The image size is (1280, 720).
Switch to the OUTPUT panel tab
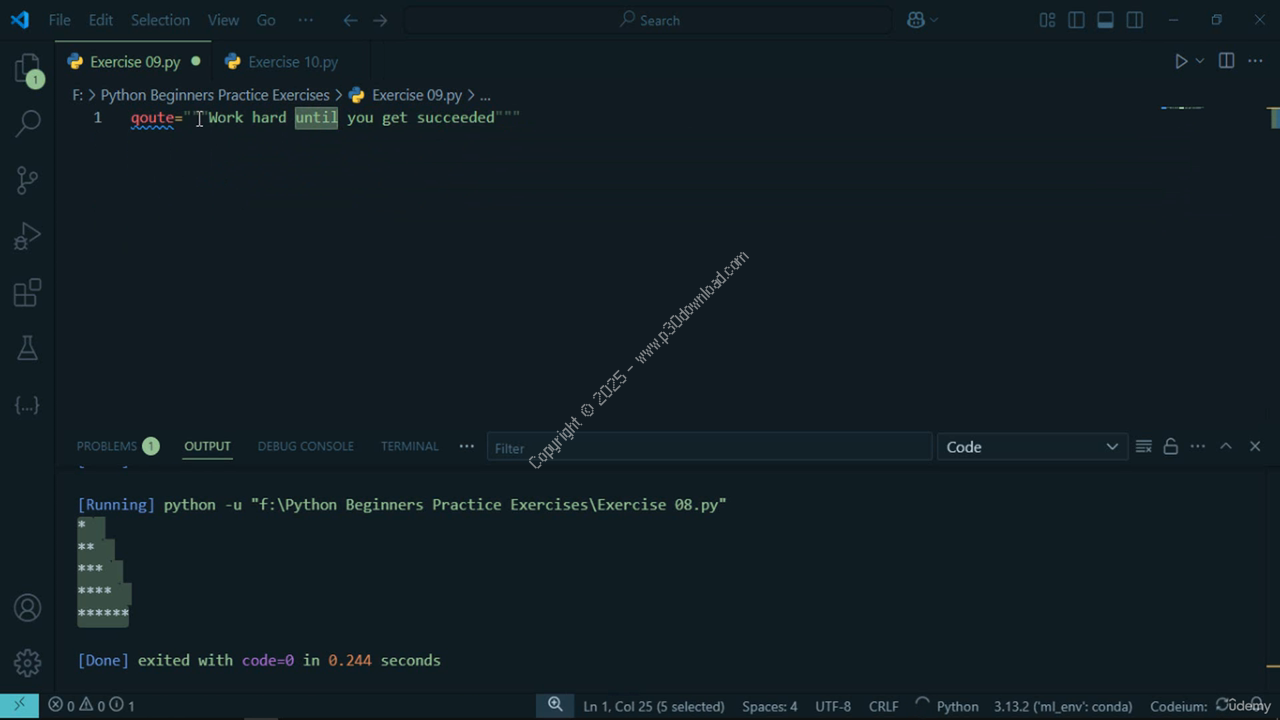point(207,446)
